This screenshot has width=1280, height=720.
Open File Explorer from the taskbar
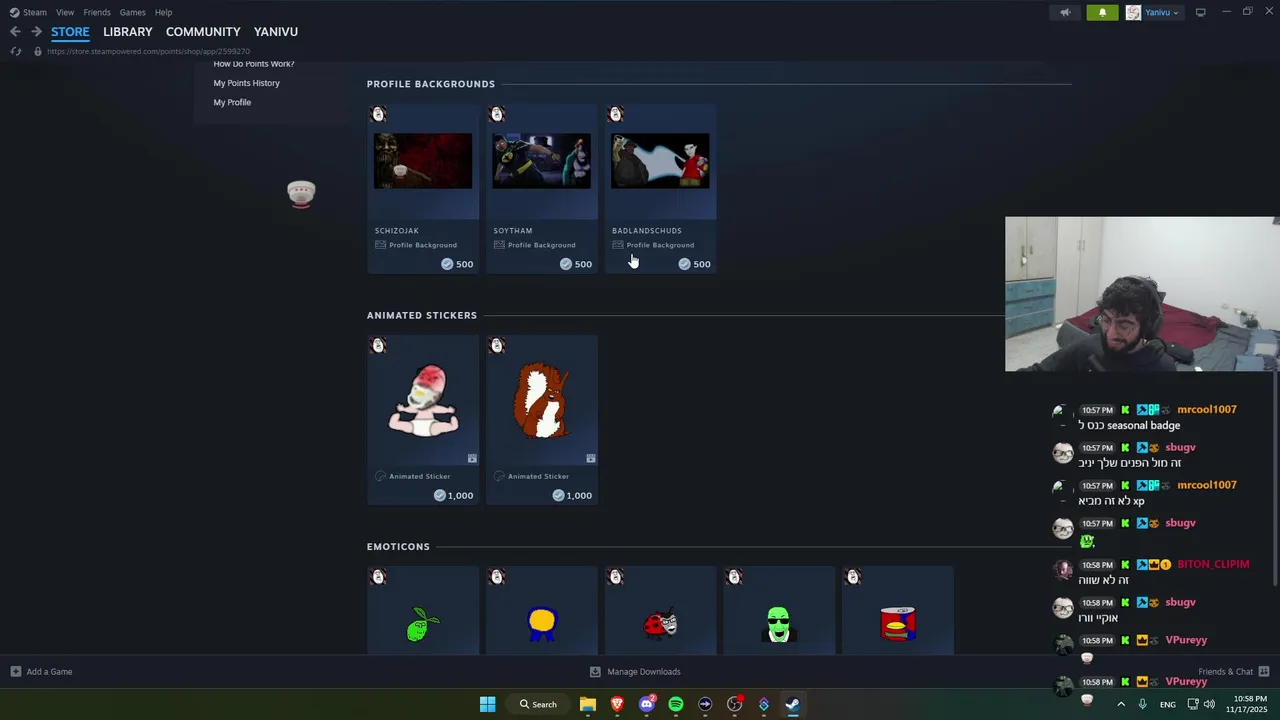click(x=588, y=704)
